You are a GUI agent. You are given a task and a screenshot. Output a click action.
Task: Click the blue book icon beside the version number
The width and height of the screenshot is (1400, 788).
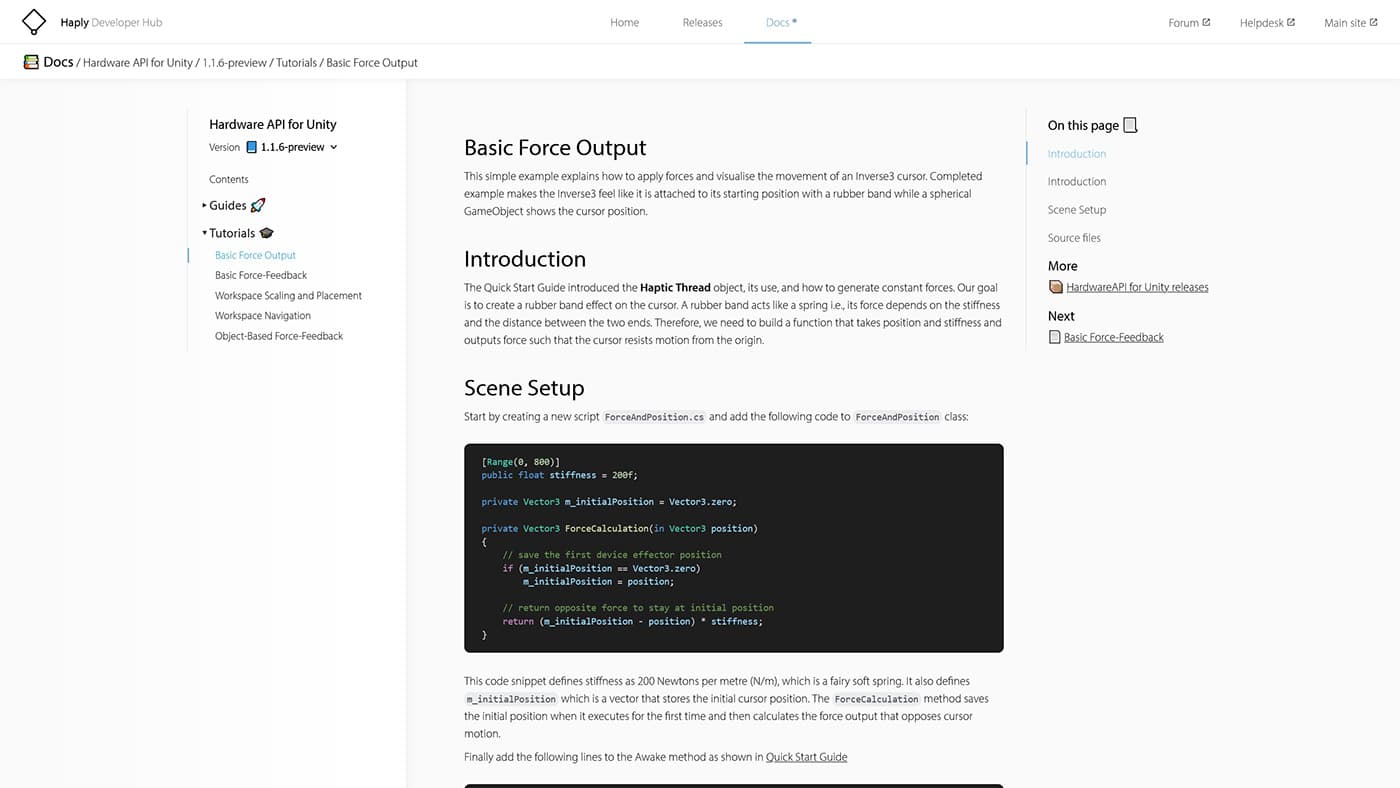click(252, 147)
